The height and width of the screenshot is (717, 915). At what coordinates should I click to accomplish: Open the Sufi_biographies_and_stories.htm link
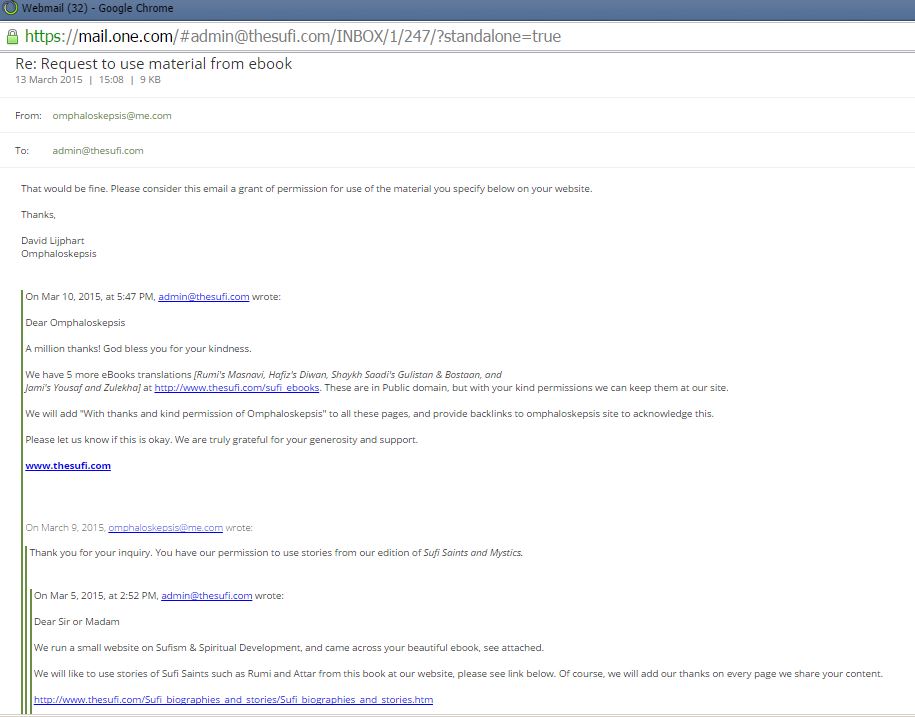(x=233, y=699)
